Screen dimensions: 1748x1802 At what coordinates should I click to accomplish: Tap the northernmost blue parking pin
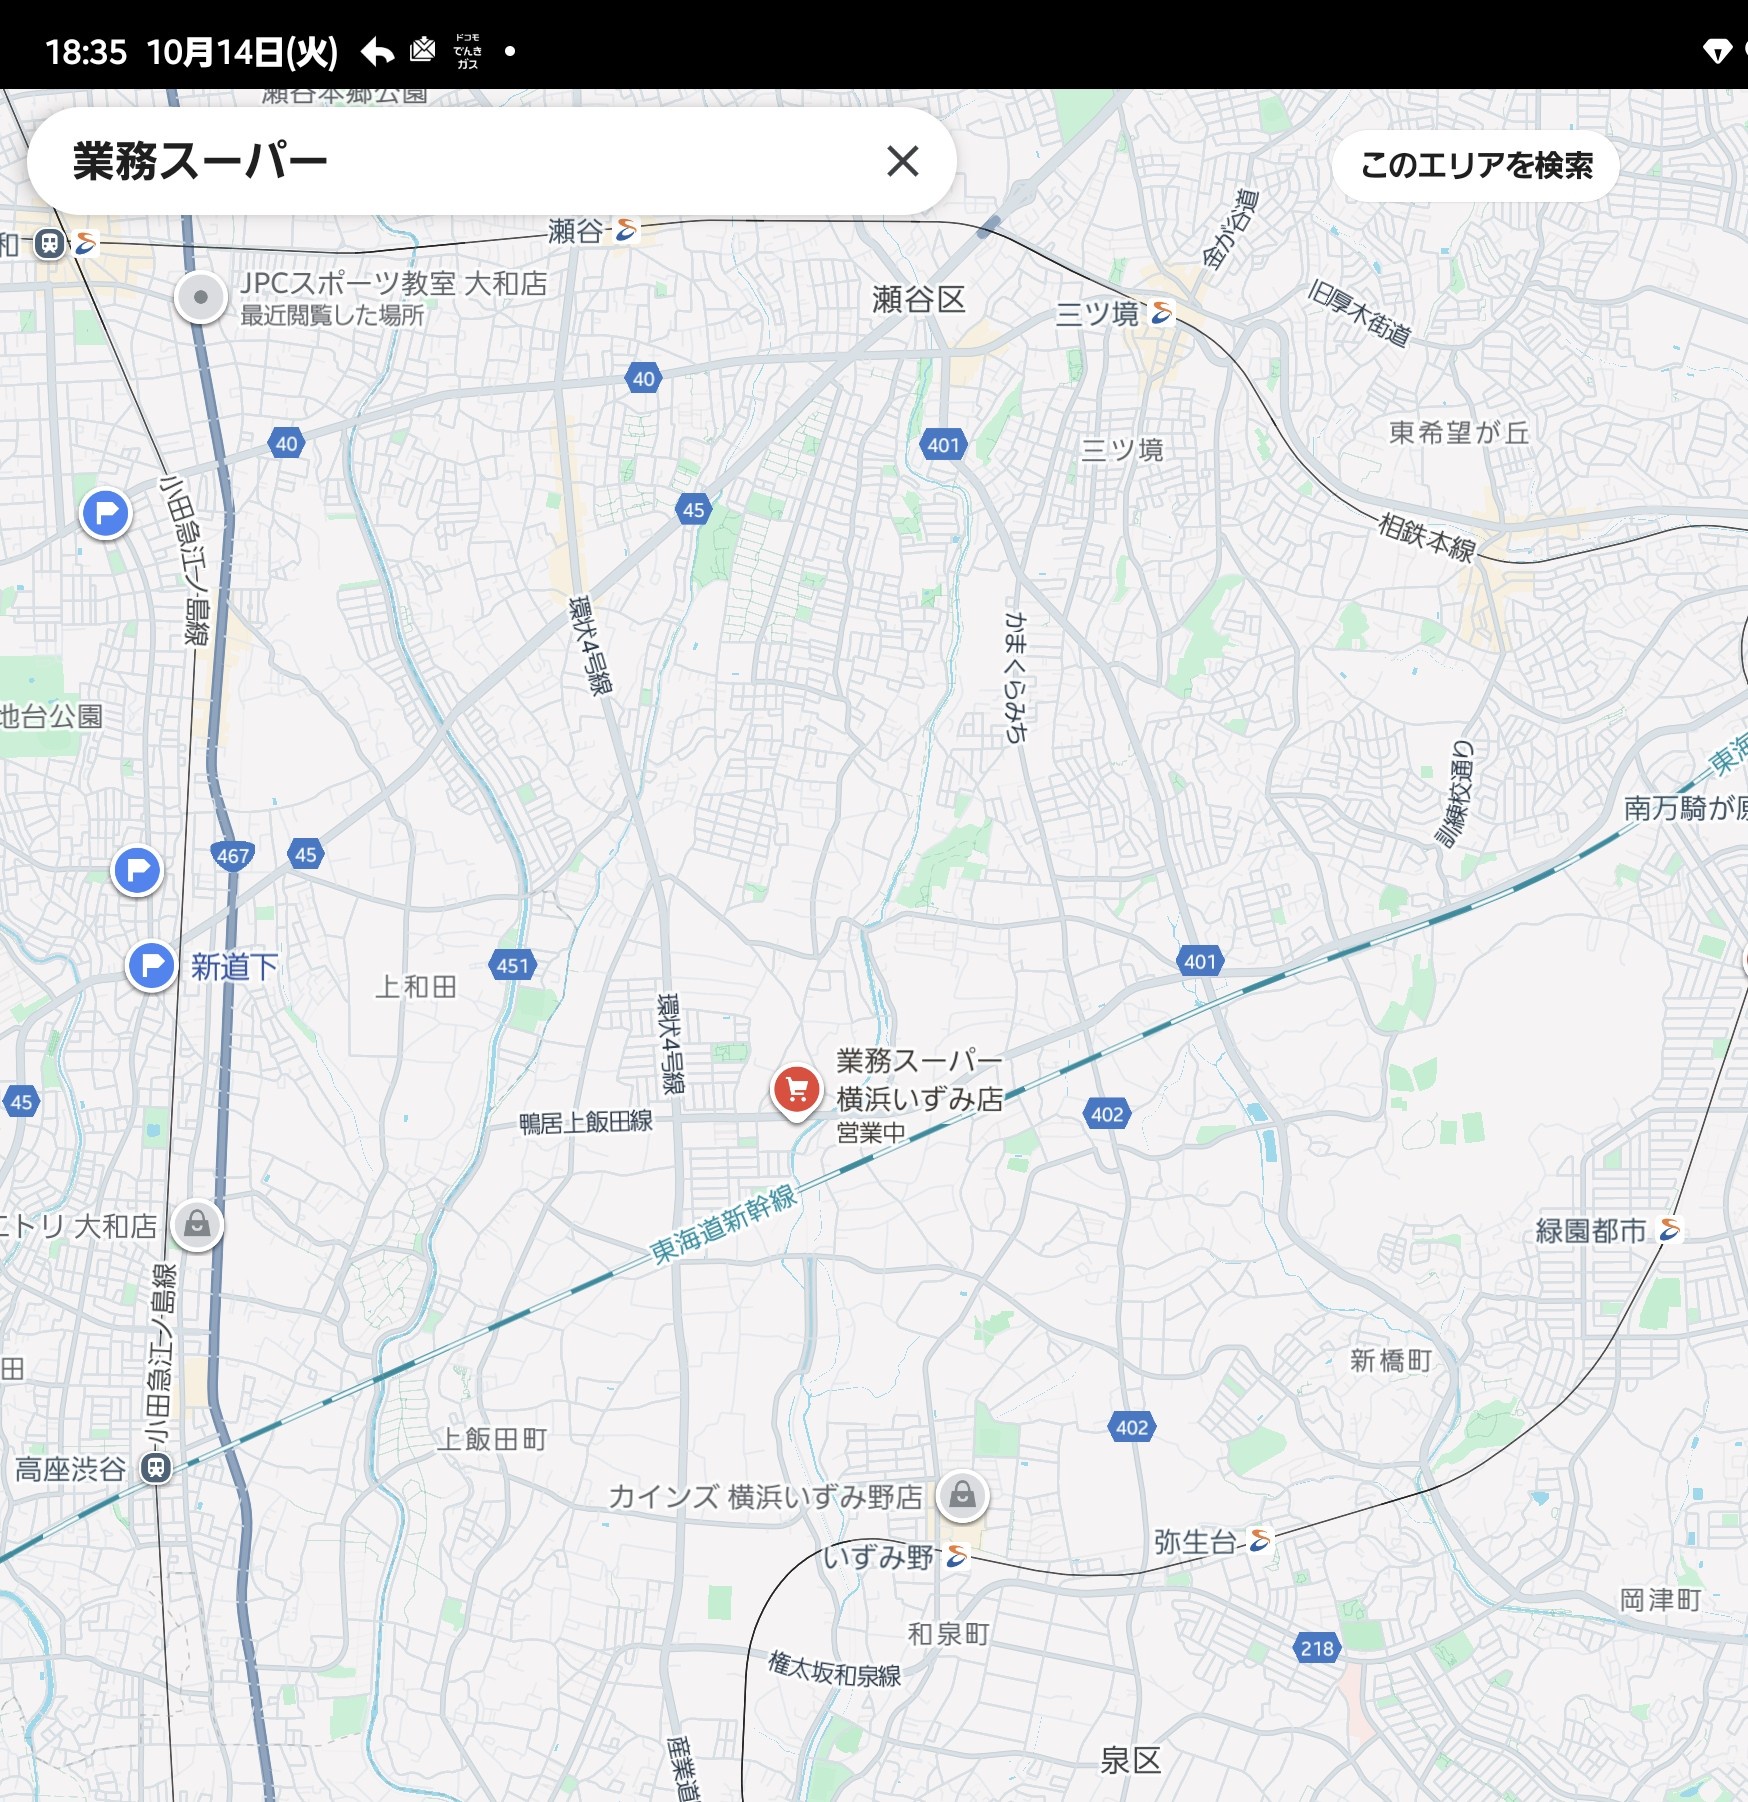click(105, 513)
